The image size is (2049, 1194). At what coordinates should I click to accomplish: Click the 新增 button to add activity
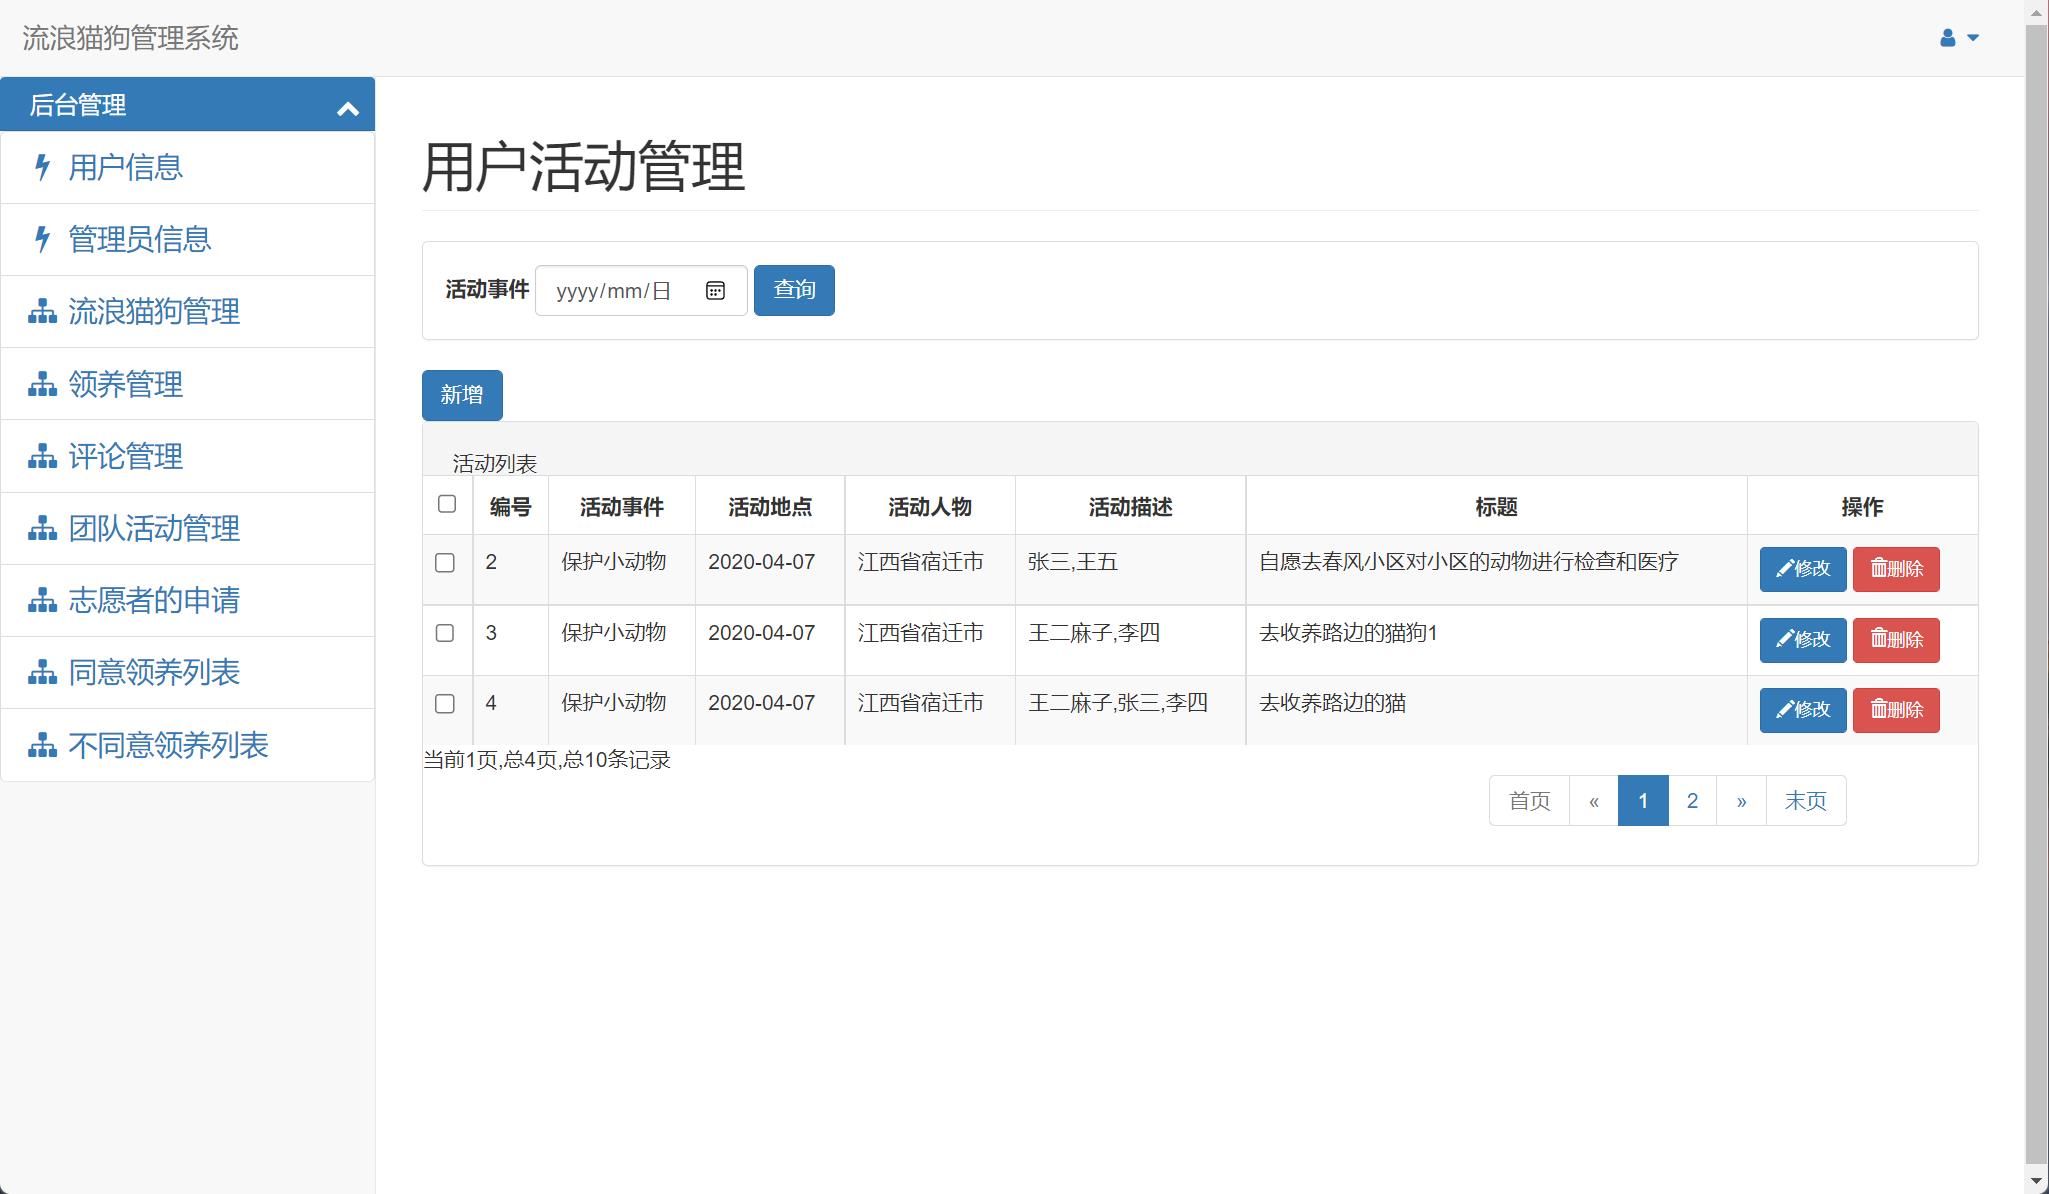[x=462, y=395]
